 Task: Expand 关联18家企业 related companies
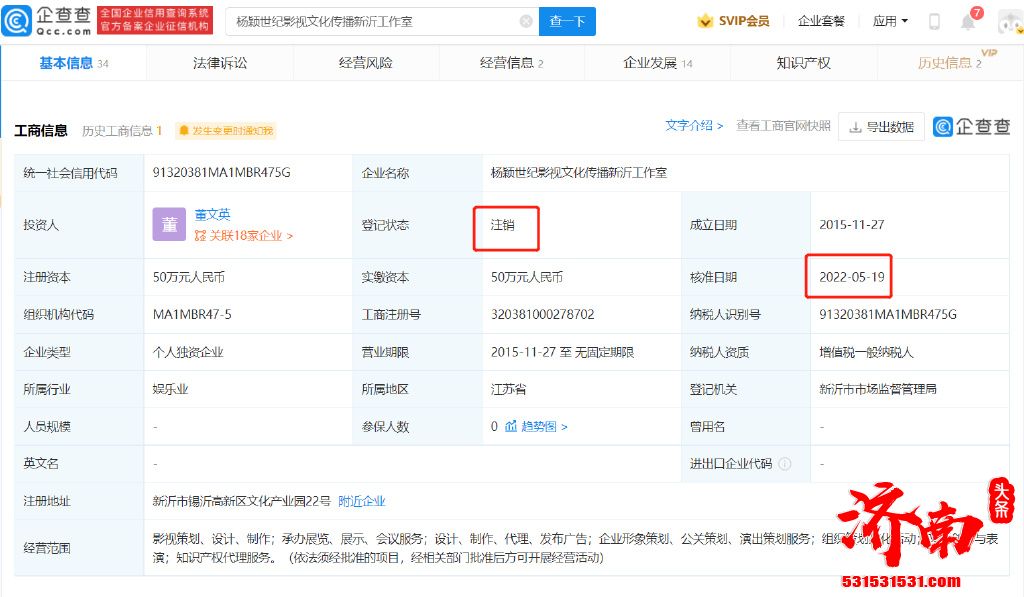[244, 236]
